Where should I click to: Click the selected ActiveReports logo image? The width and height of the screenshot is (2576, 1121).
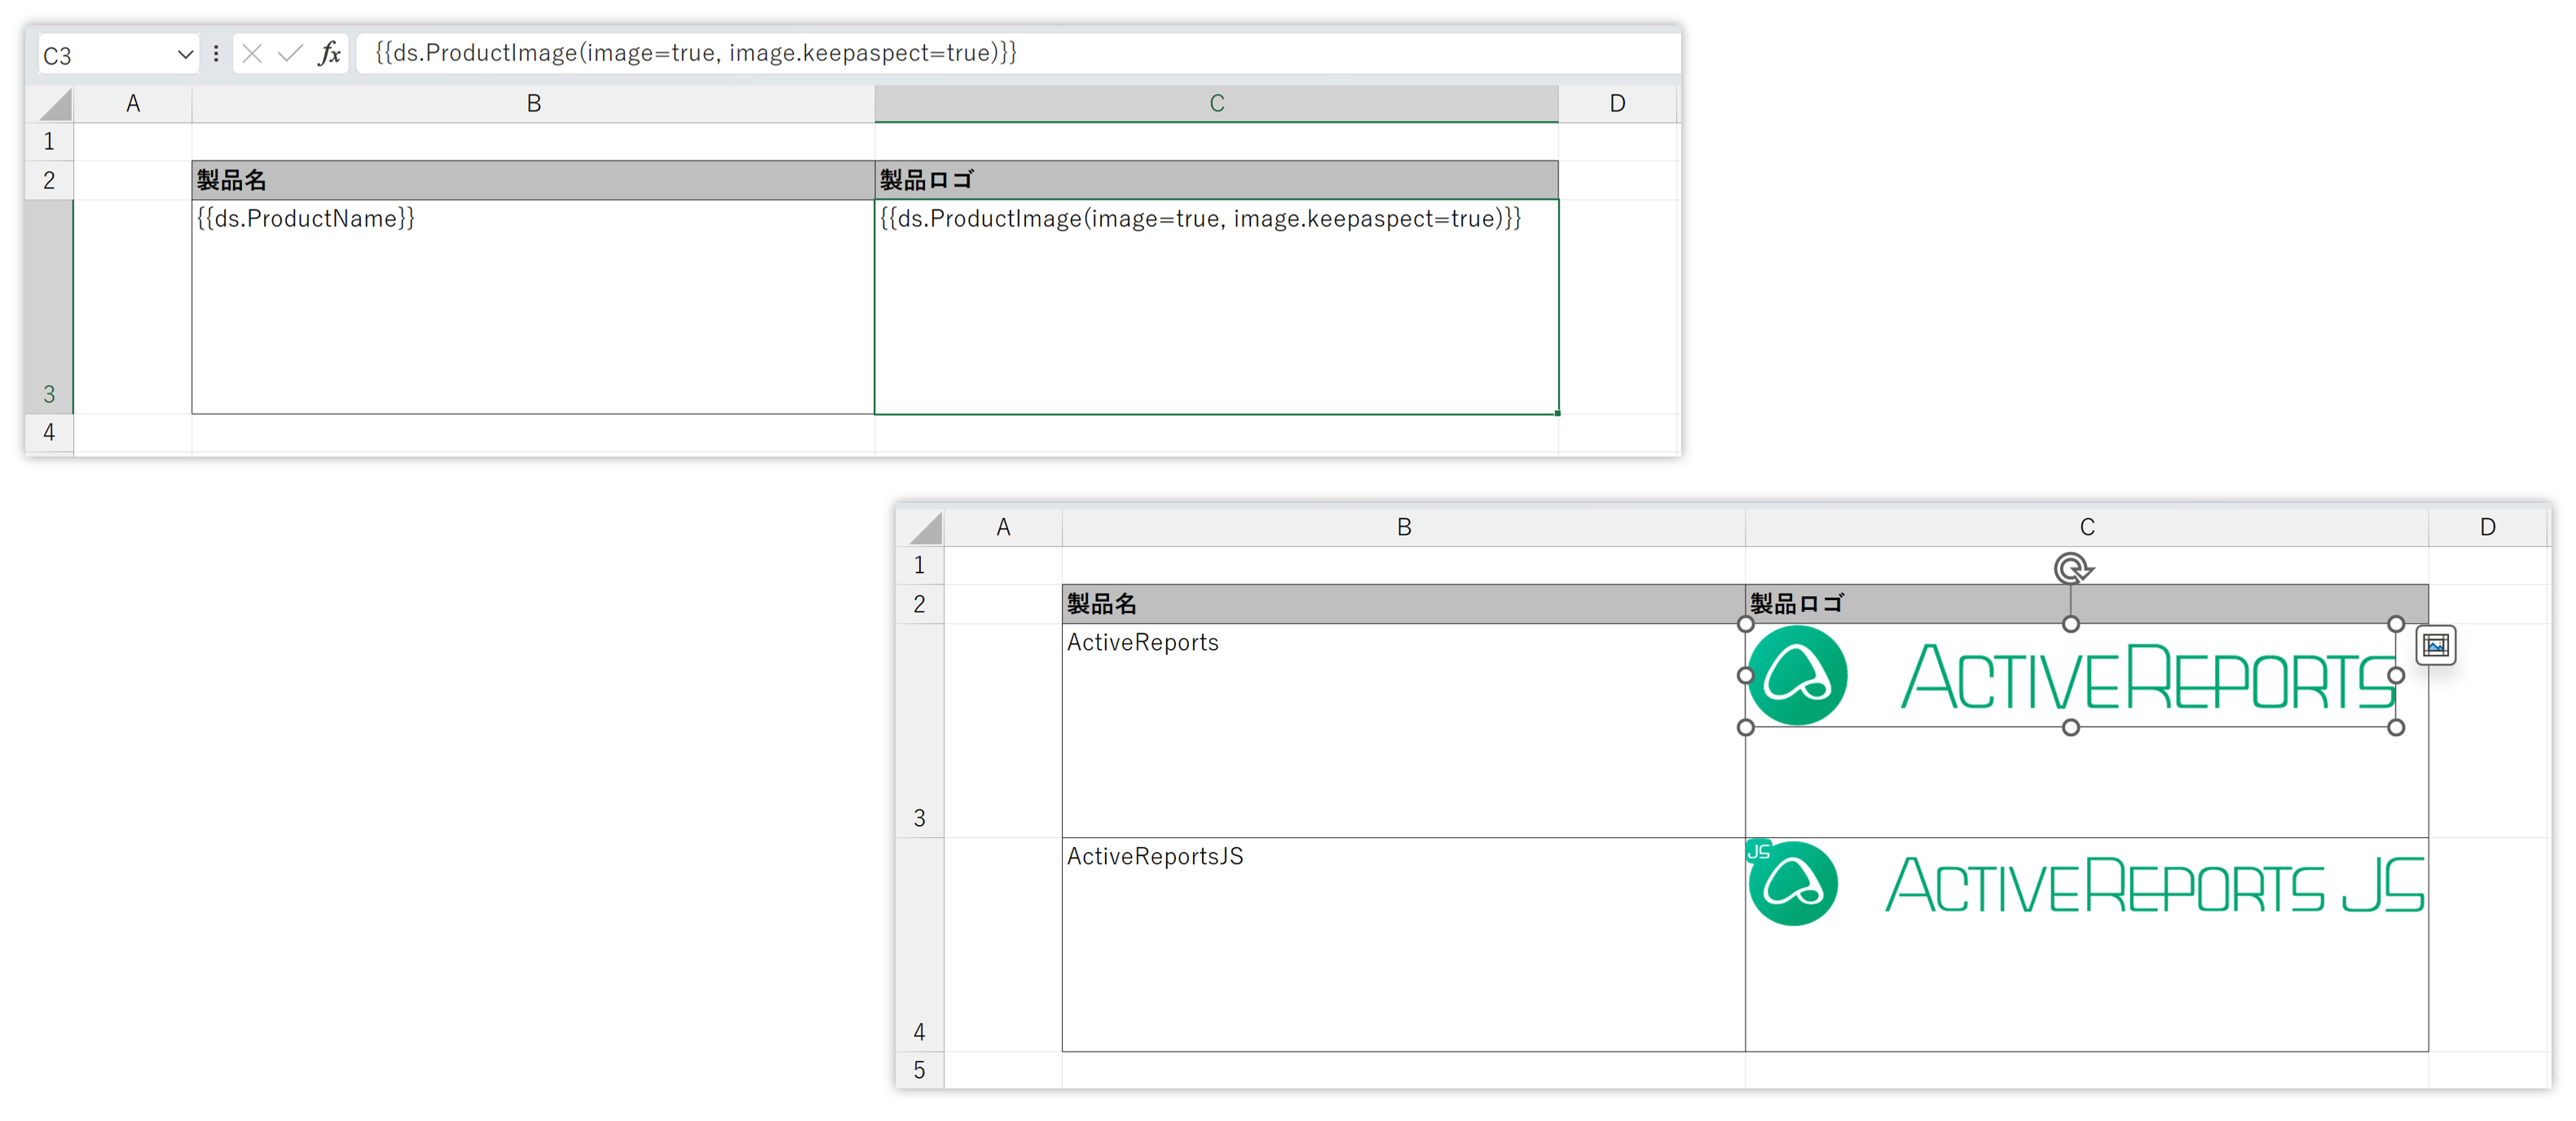2071,676
